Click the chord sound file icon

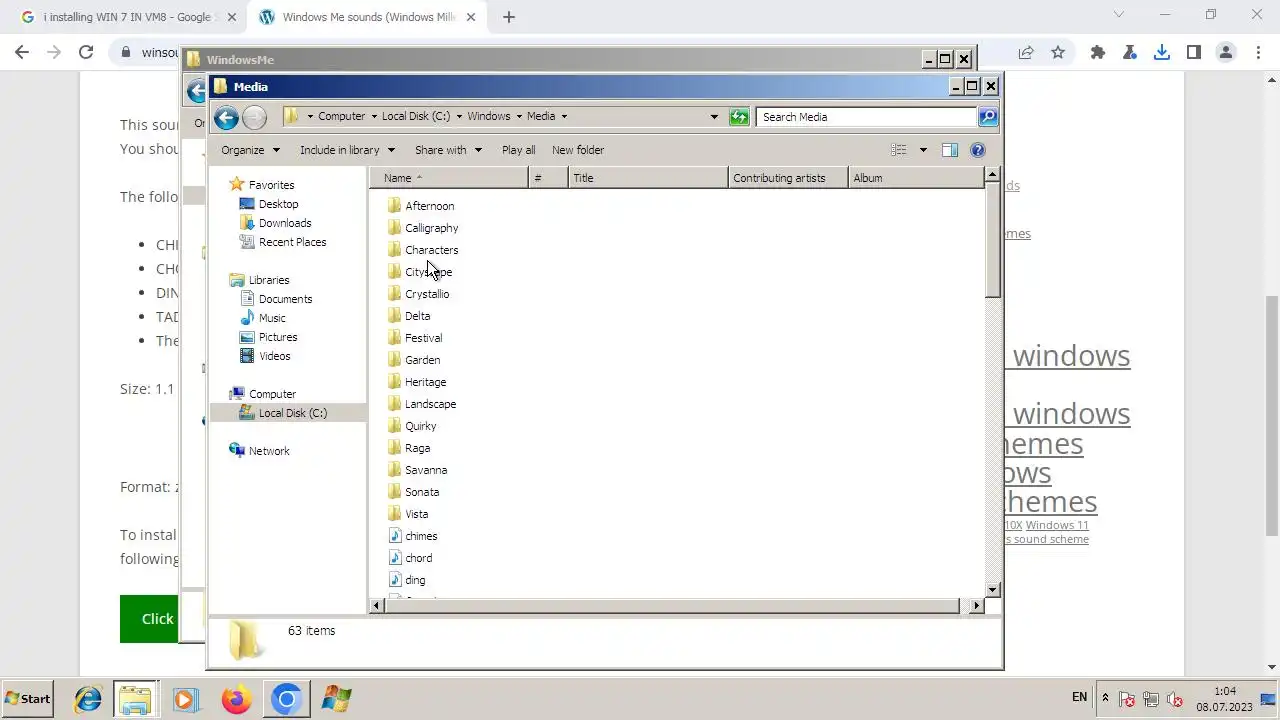[x=395, y=558]
